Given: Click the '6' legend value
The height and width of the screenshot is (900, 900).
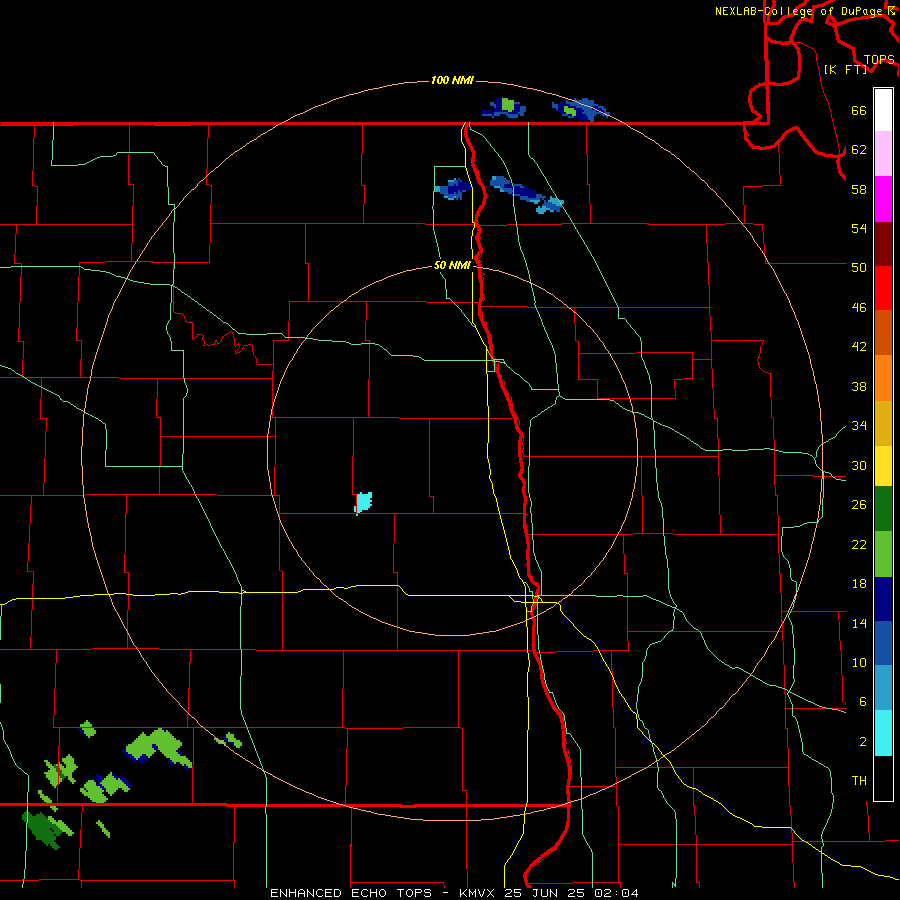Looking at the screenshot, I should 862,702.
